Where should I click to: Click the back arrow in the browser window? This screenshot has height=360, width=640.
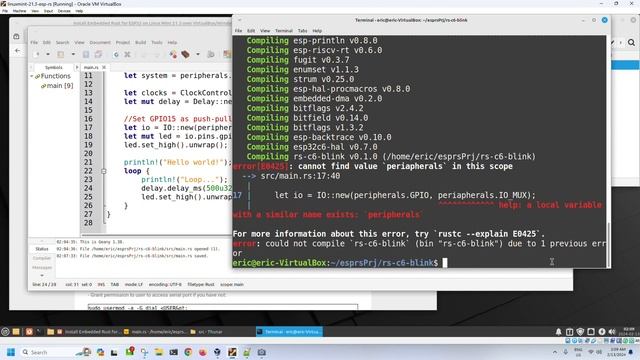click(x=17, y=51)
